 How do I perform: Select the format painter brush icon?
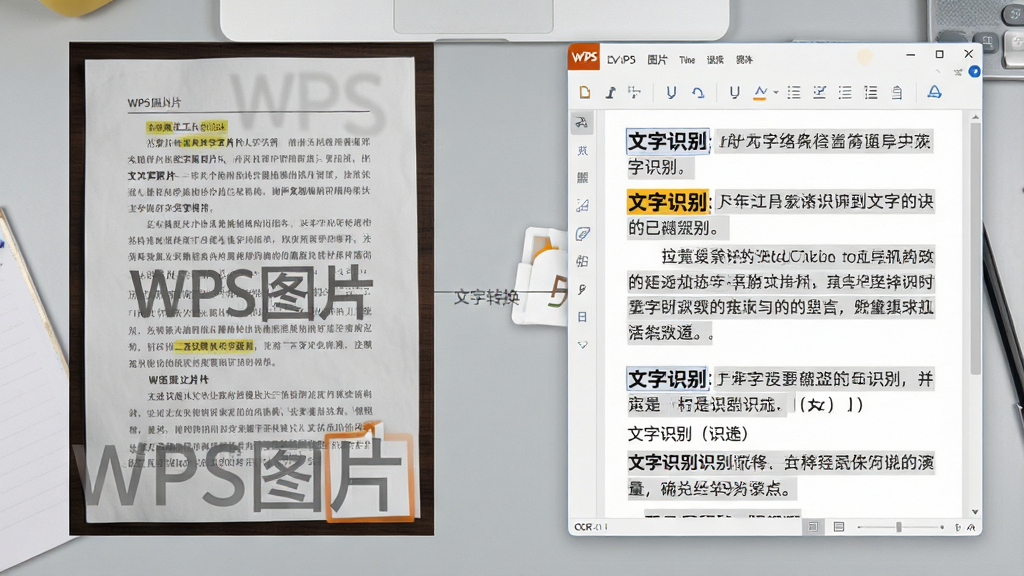(x=610, y=93)
